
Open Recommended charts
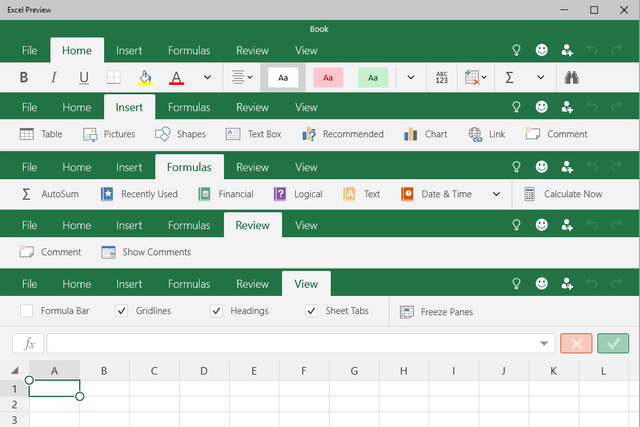343,134
